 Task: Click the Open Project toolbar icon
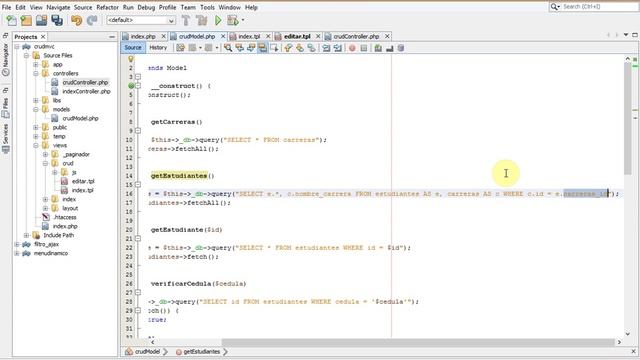42,20
